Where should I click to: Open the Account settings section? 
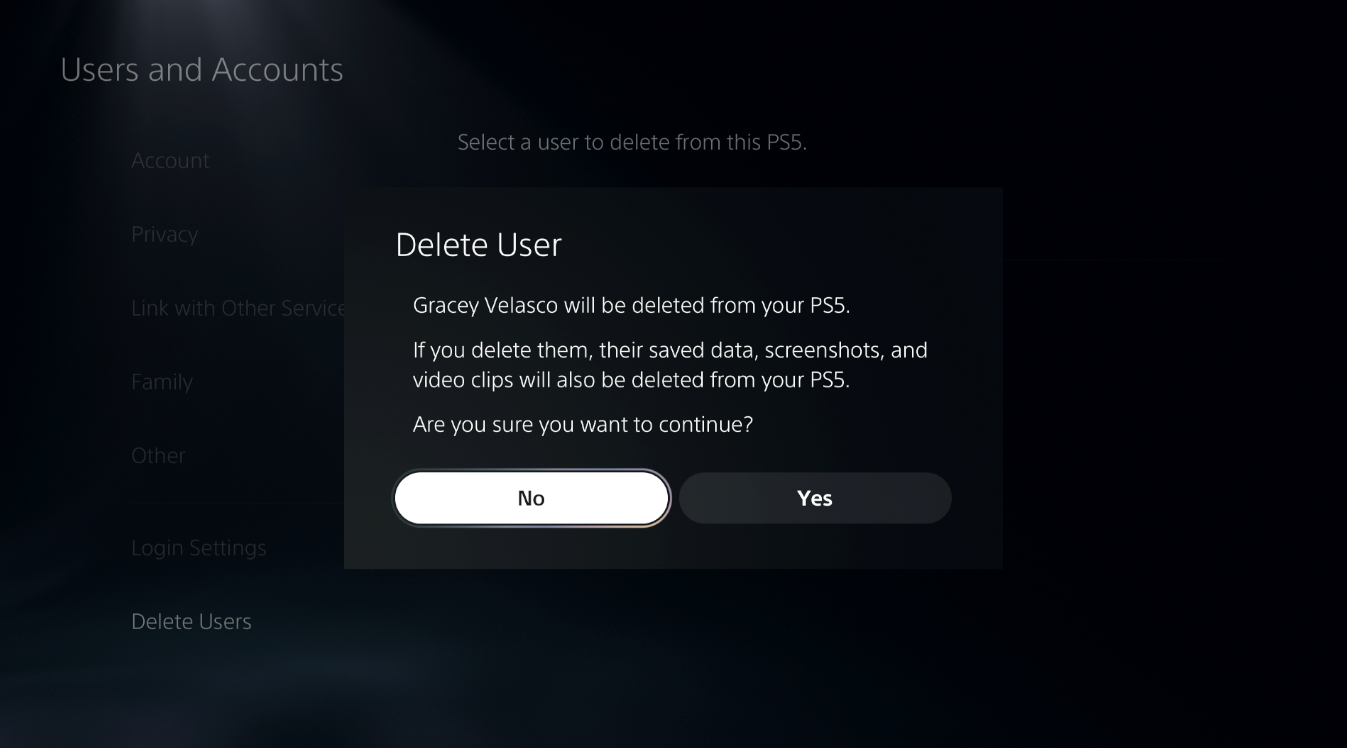tap(170, 160)
